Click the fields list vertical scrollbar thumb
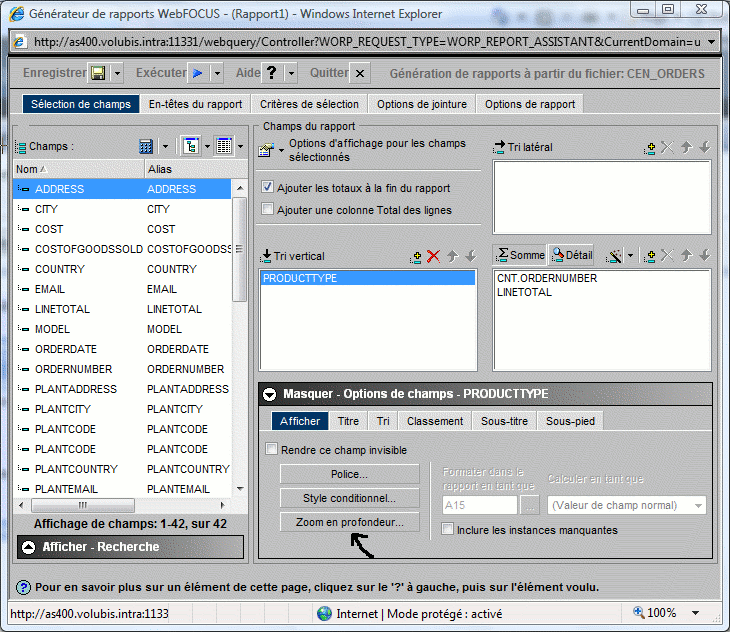The image size is (730, 632). [239, 249]
